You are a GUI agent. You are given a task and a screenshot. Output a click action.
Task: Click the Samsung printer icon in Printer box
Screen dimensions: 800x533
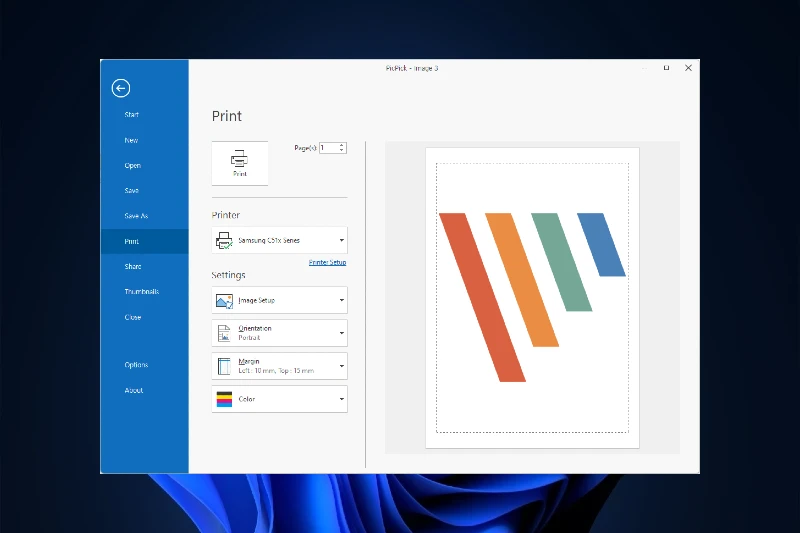[224, 240]
